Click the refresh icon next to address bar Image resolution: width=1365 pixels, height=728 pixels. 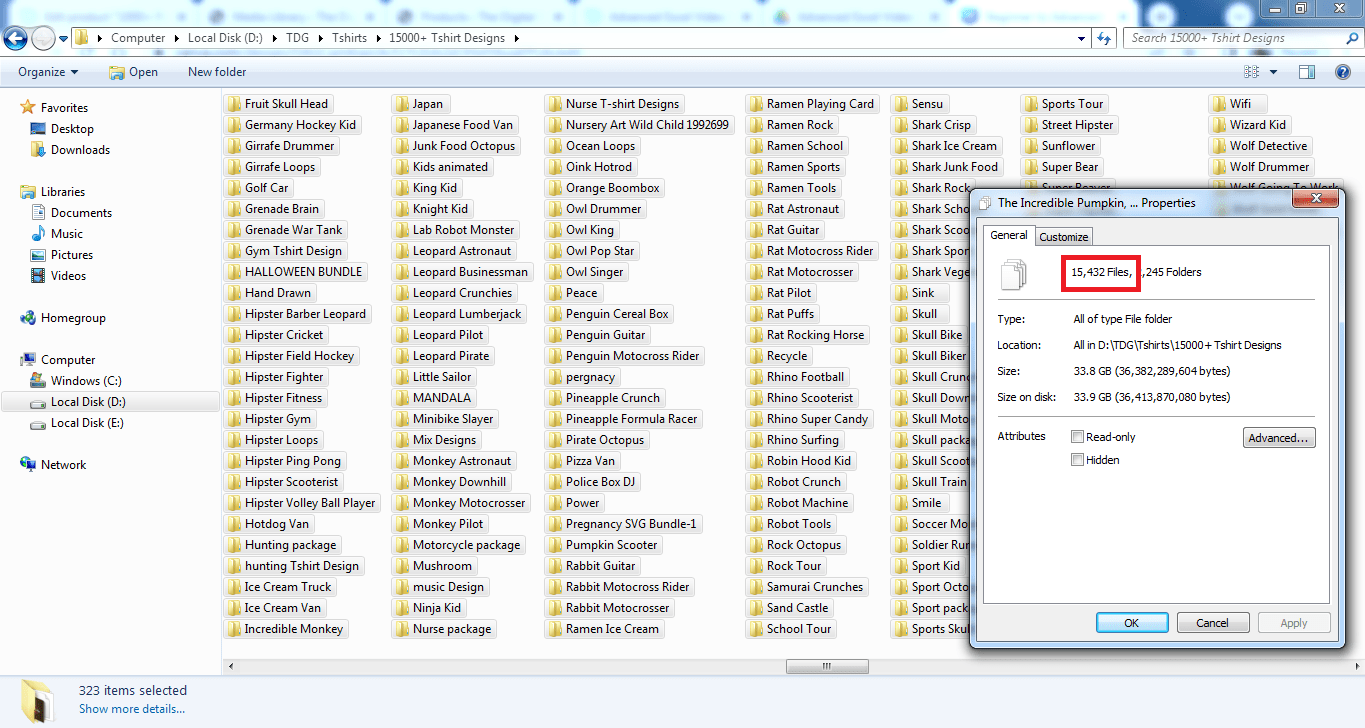click(x=1104, y=38)
